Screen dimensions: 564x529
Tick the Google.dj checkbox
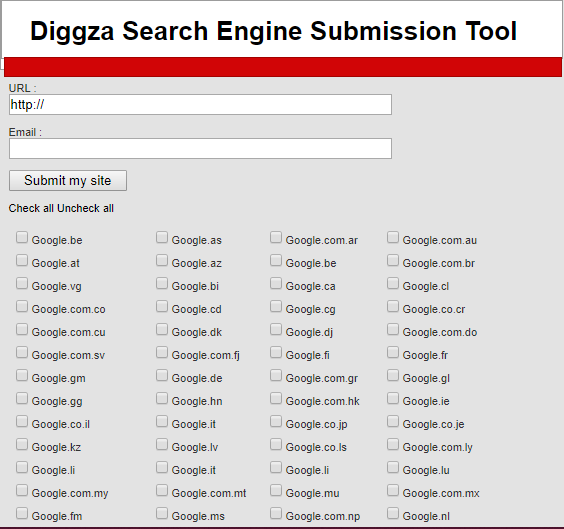(x=276, y=329)
